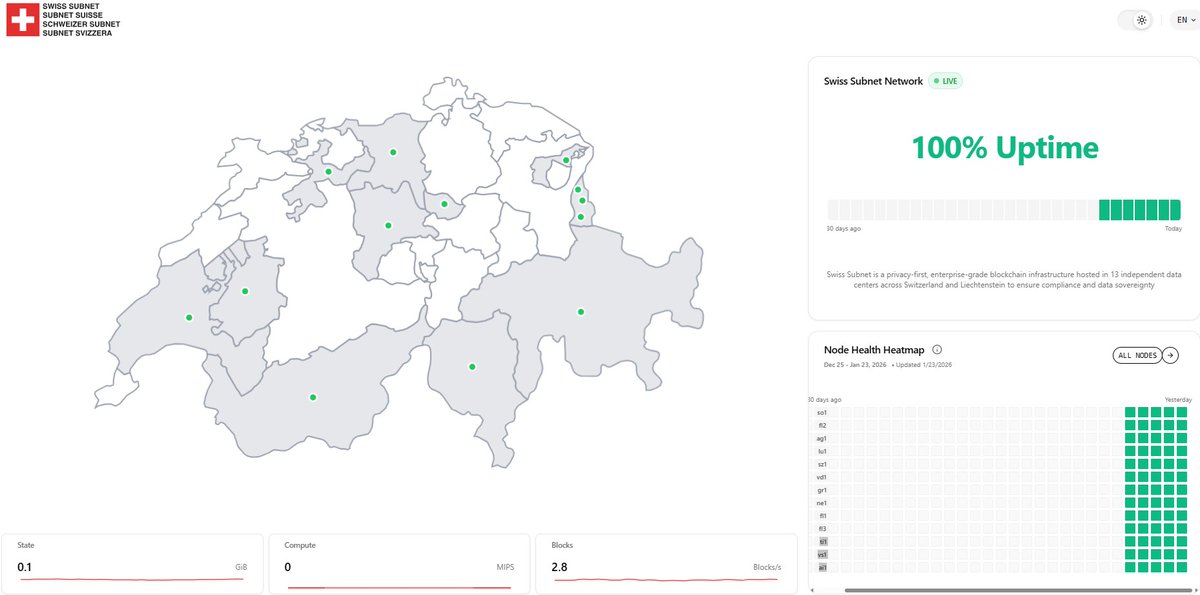1200x595 pixels.
Task: Click the 'MIPS' unit label
Action: [x=505, y=568]
